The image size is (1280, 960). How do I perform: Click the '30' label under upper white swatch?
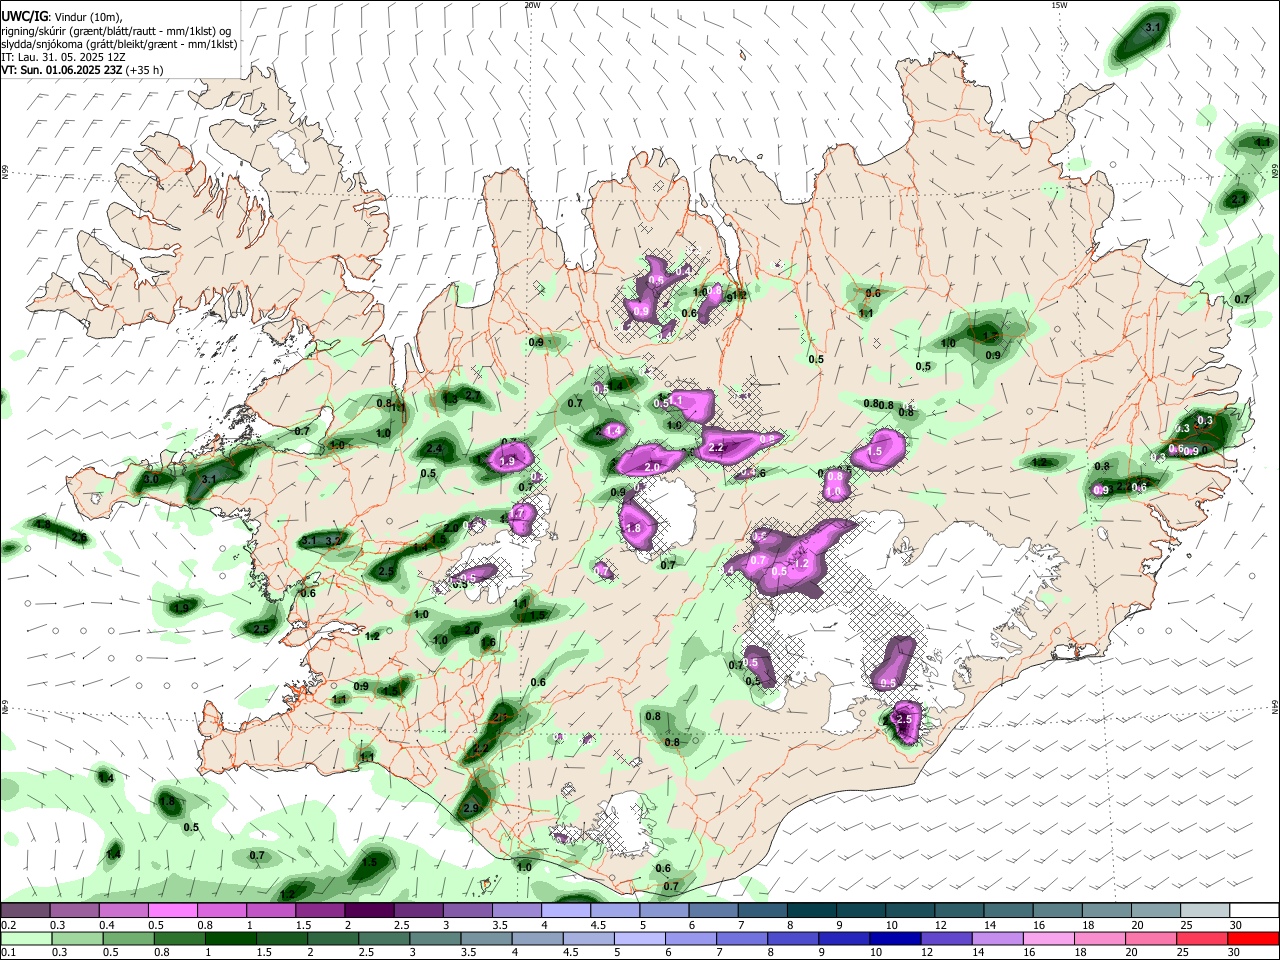[1236, 925]
